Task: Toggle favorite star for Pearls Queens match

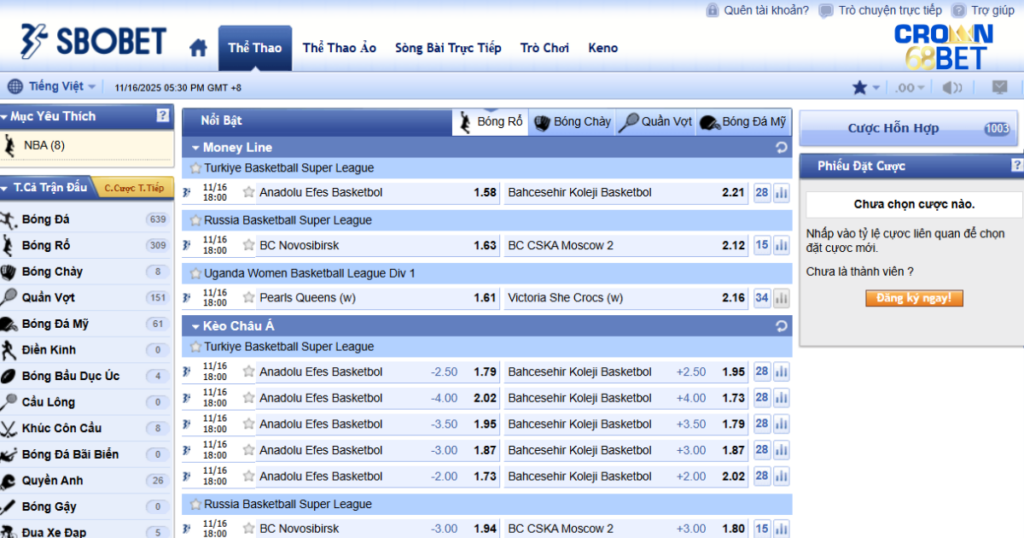Action: click(x=249, y=297)
